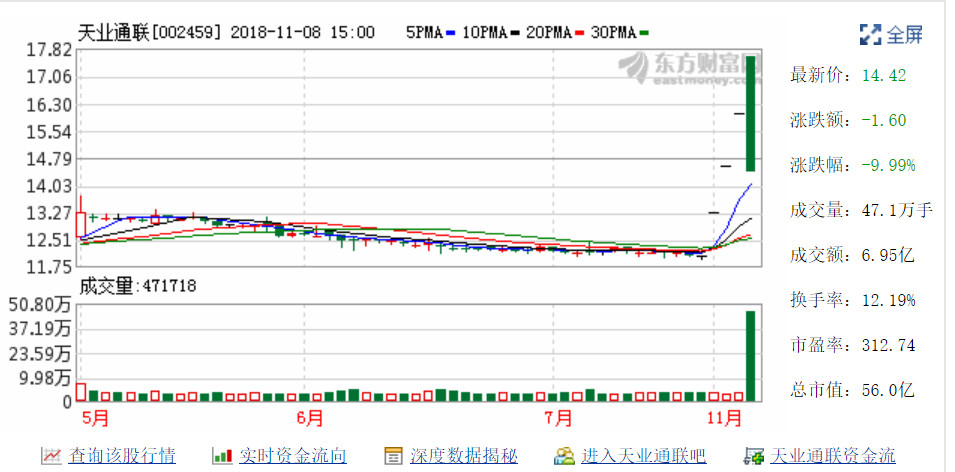Image resolution: width=955 pixels, height=472 pixels.
Task: Open the 深度数据揭秘 link
Action: [x=463, y=455]
